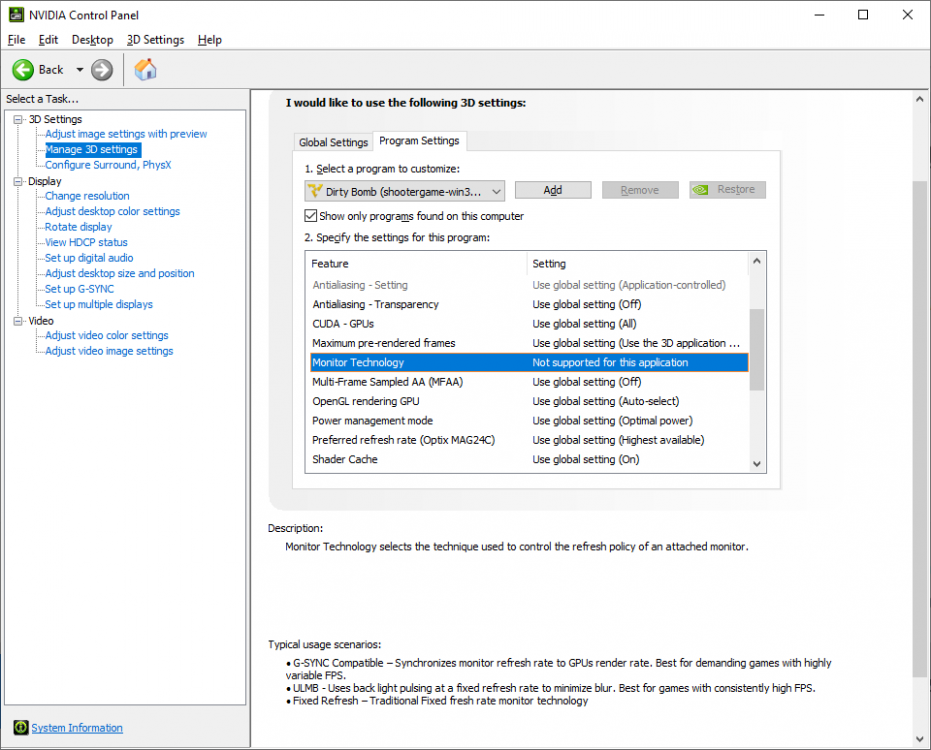Open the Desktop menu

(92, 40)
